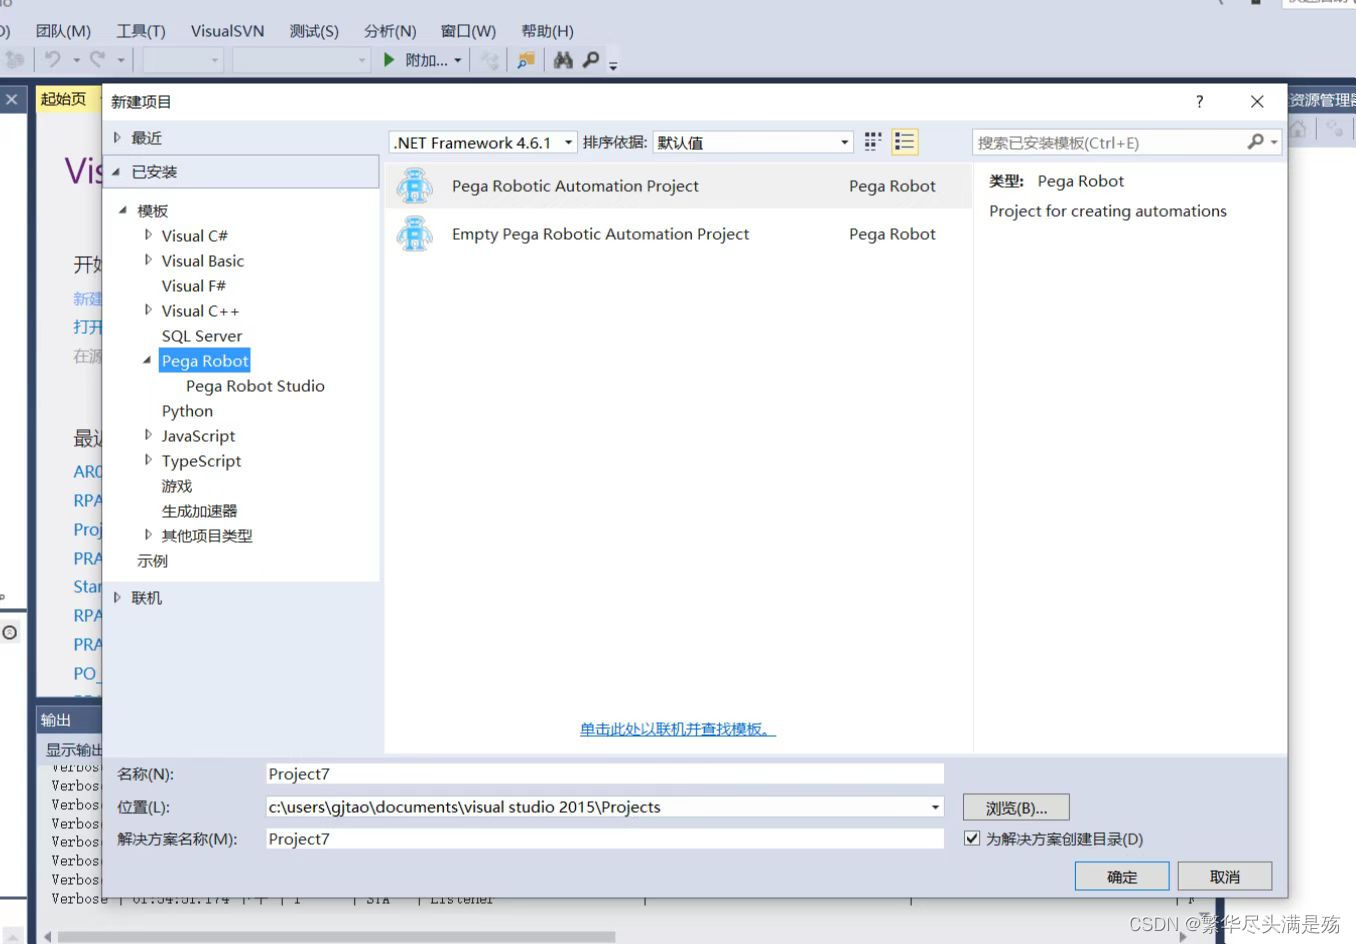Expand the 最近 section

117,138
